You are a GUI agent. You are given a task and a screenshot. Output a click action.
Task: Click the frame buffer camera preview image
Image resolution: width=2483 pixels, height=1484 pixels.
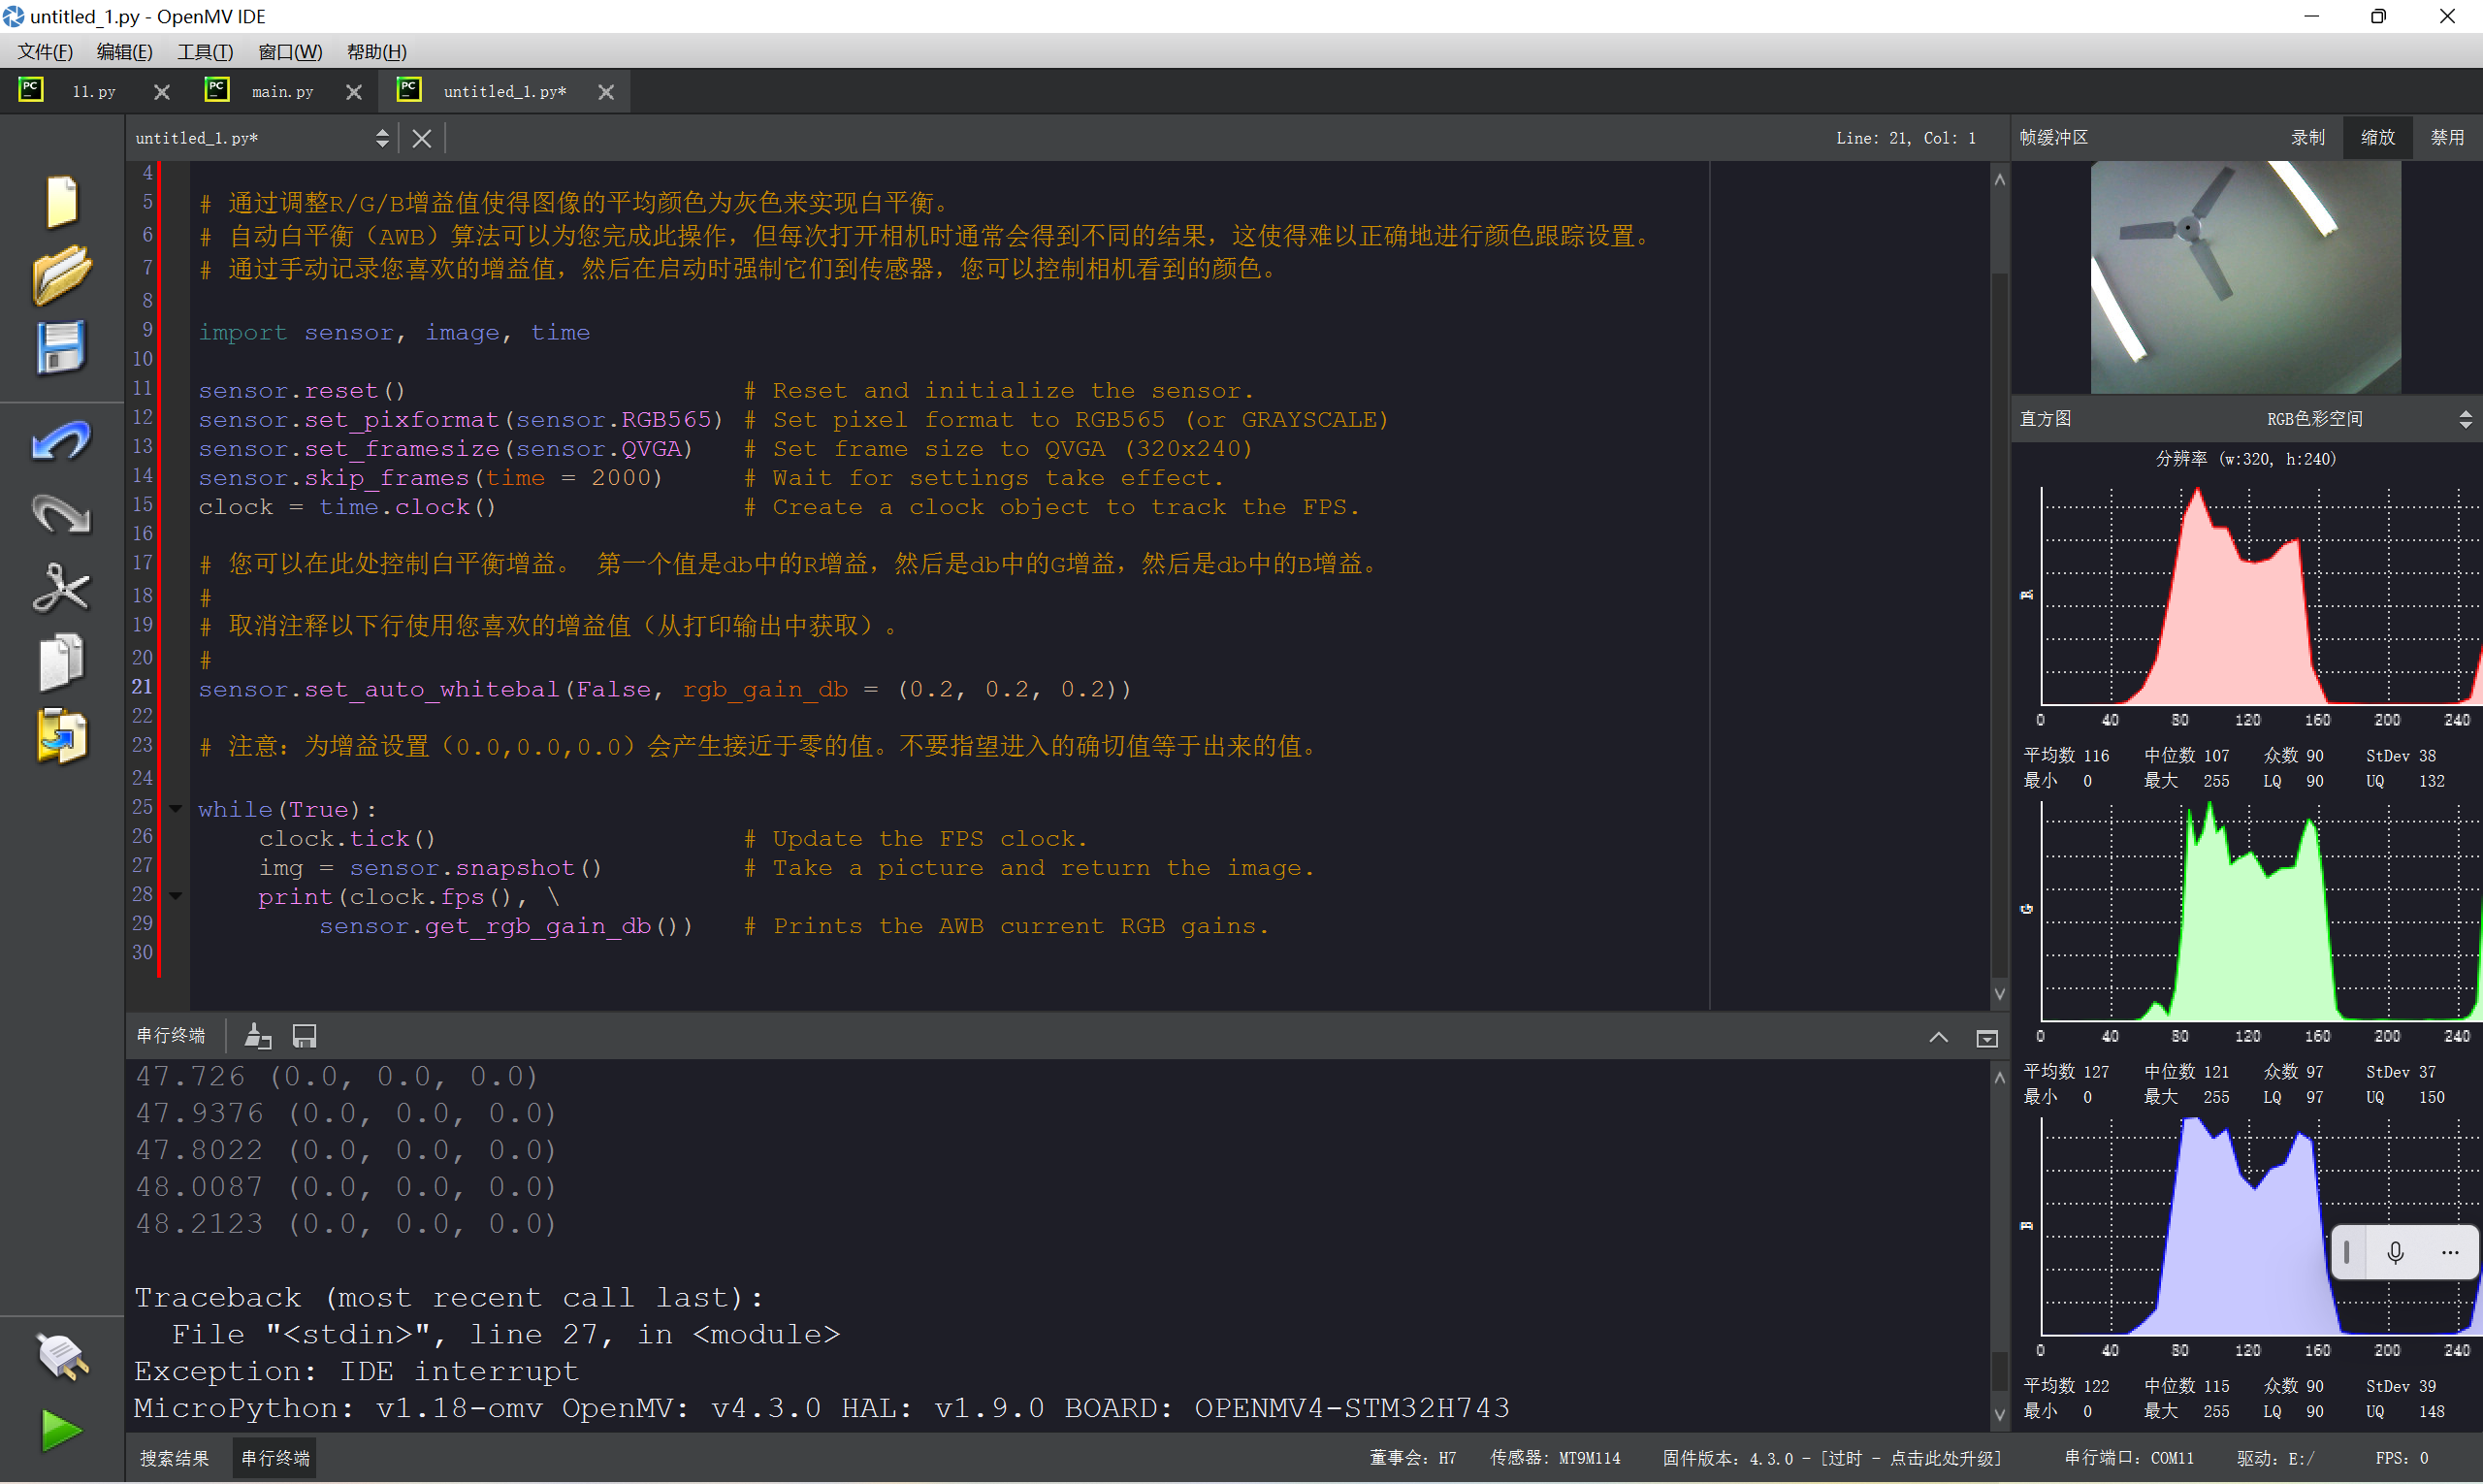click(x=2245, y=277)
